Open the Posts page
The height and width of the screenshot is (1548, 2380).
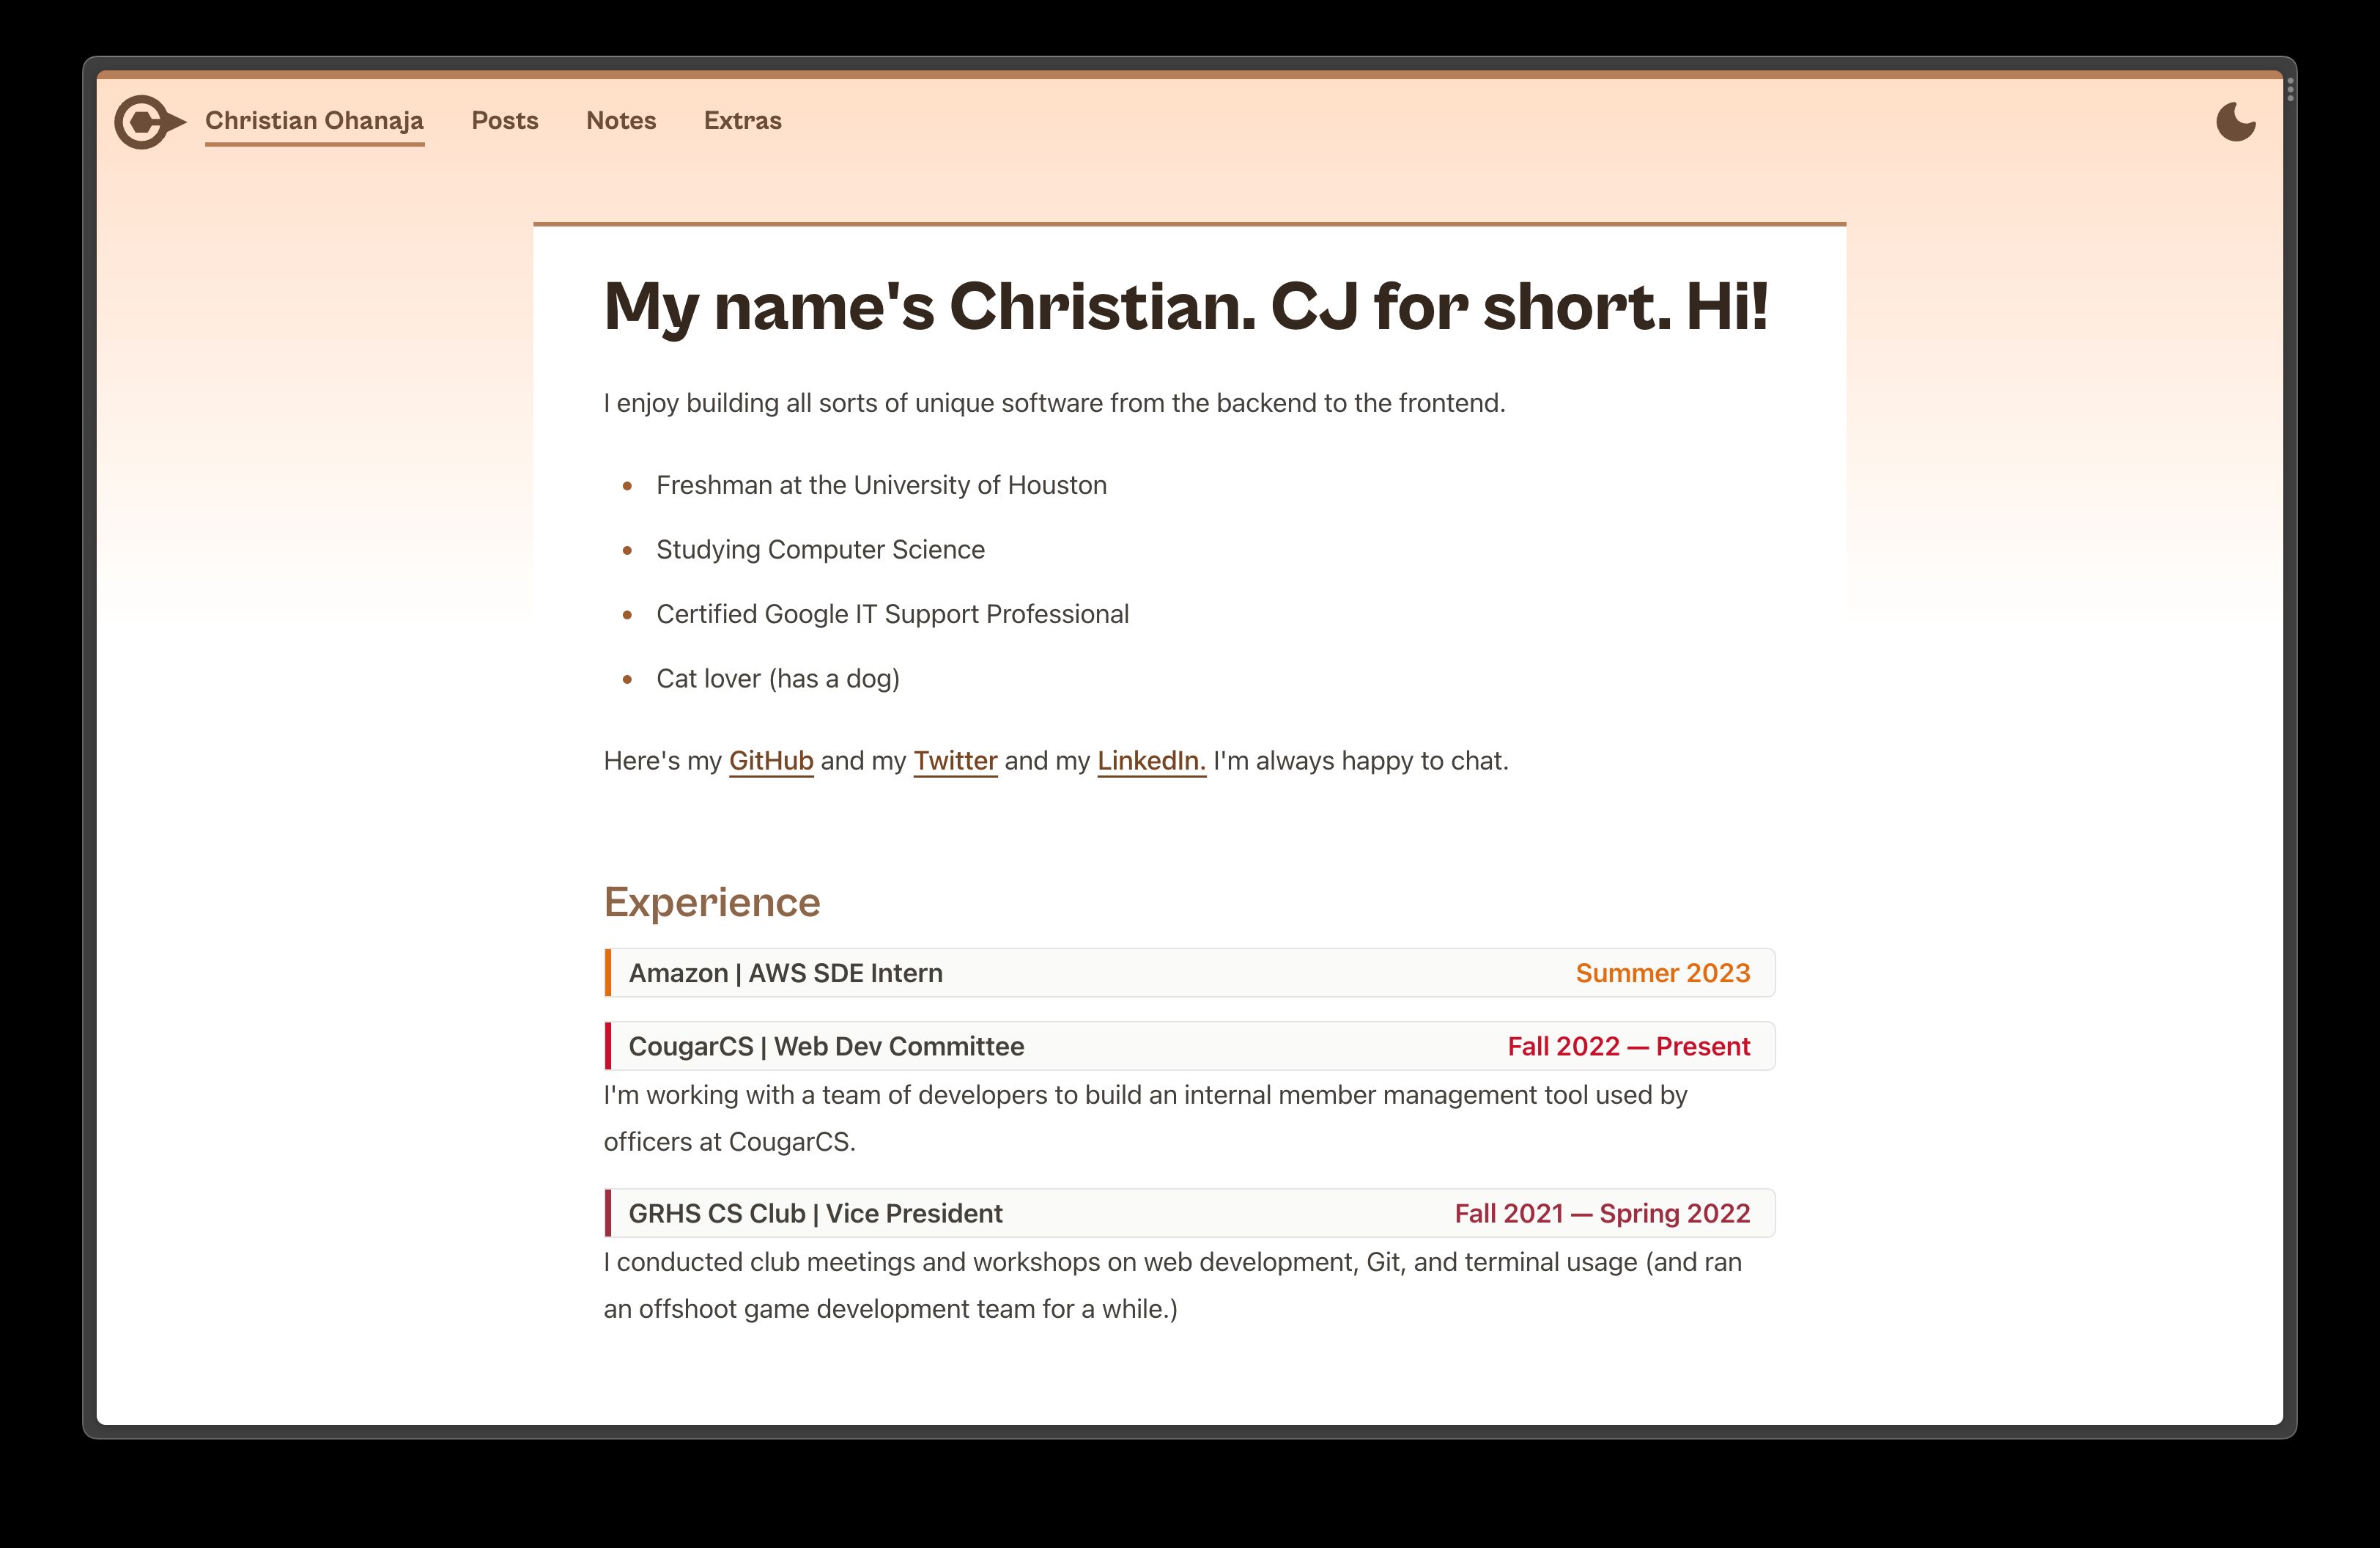505,120
